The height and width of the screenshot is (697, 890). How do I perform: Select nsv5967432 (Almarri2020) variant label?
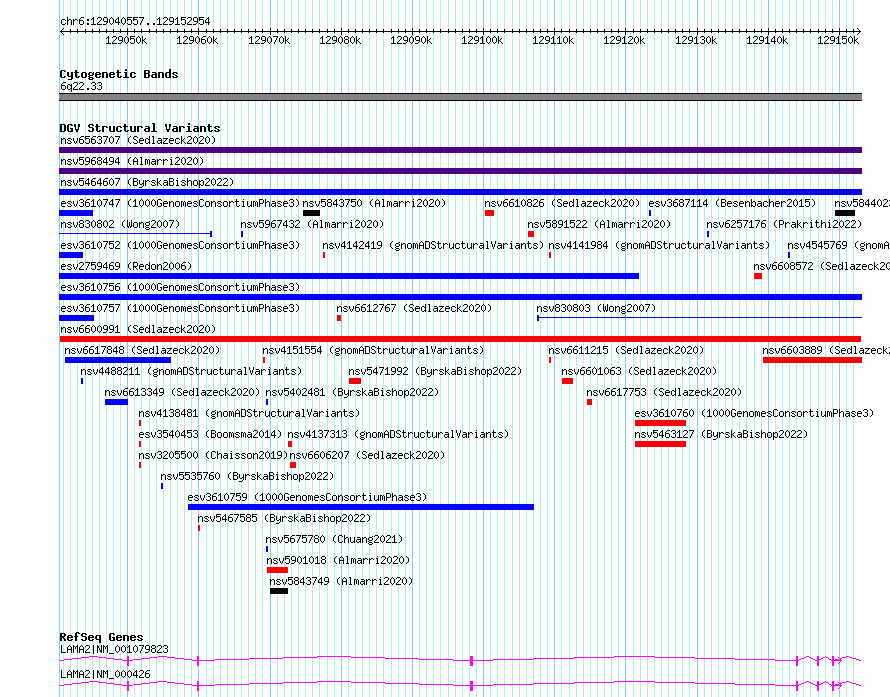[x=312, y=224]
